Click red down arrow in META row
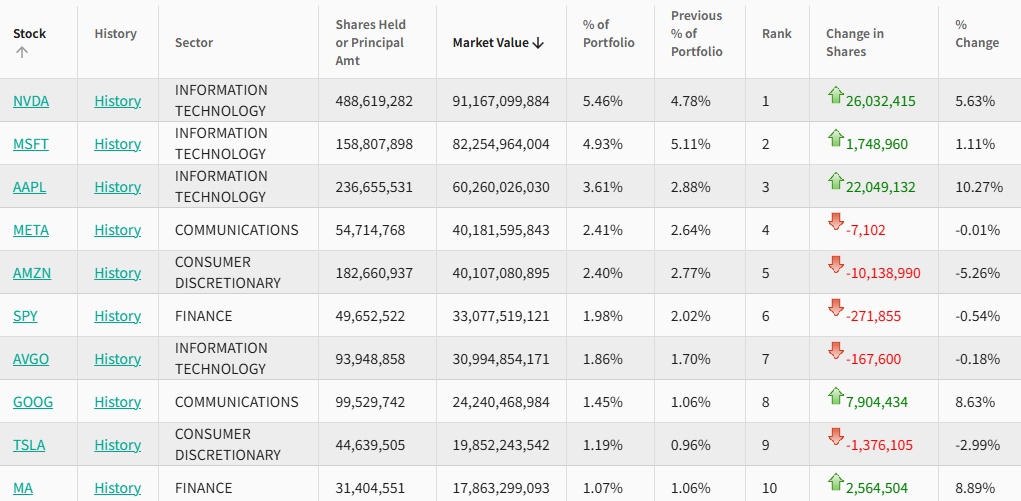Image resolution: width=1021 pixels, height=501 pixels. tap(836, 222)
